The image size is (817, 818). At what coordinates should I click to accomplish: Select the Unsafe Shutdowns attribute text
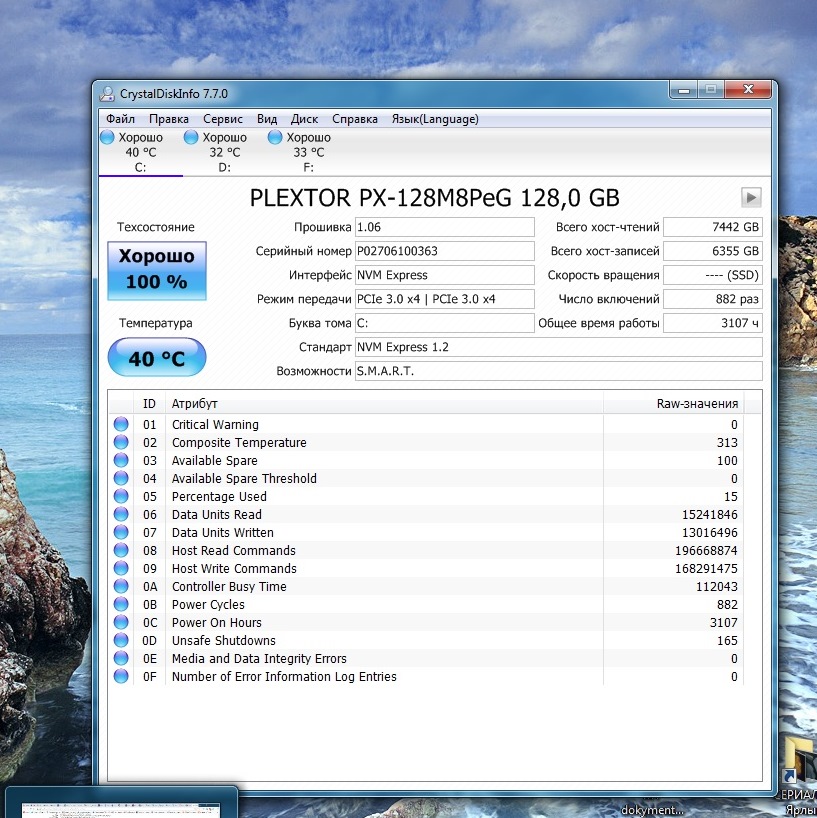pyautogui.click(x=223, y=641)
